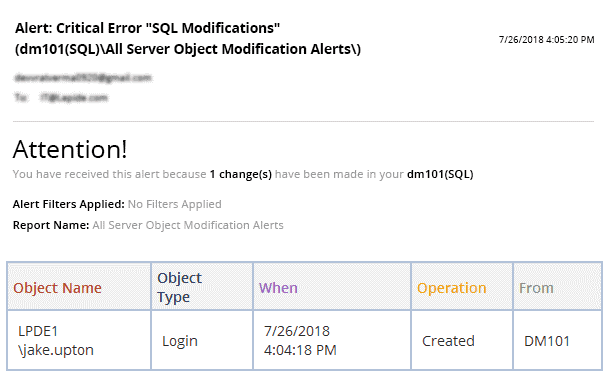Select the Created operation cell
The image size is (612, 382).
[462, 340]
